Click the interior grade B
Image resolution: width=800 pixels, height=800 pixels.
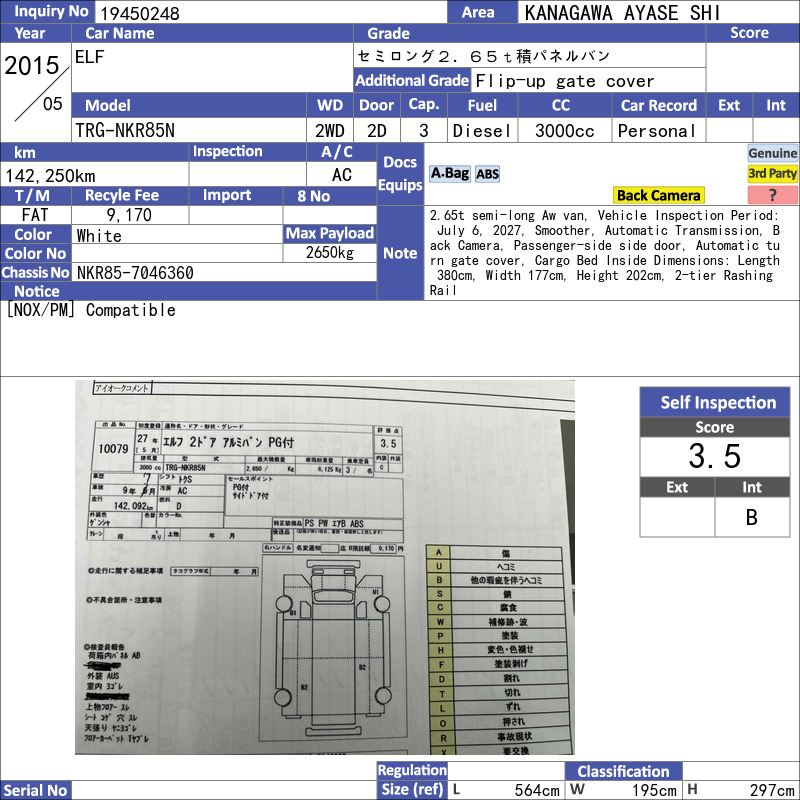[x=752, y=517]
